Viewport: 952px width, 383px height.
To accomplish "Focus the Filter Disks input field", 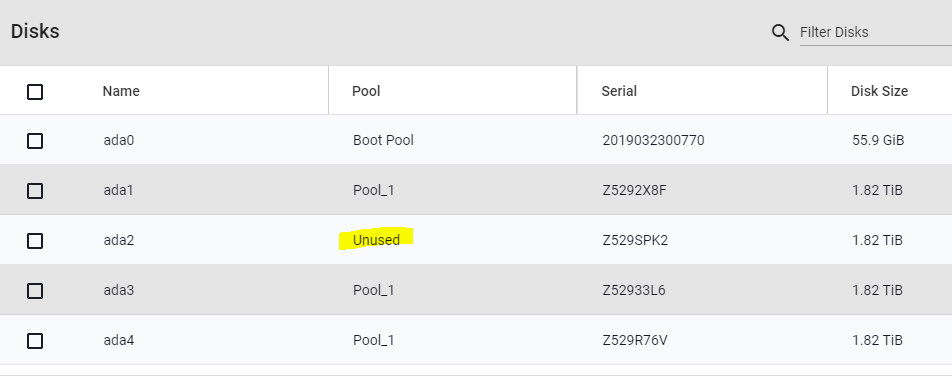I will pos(876,32).
